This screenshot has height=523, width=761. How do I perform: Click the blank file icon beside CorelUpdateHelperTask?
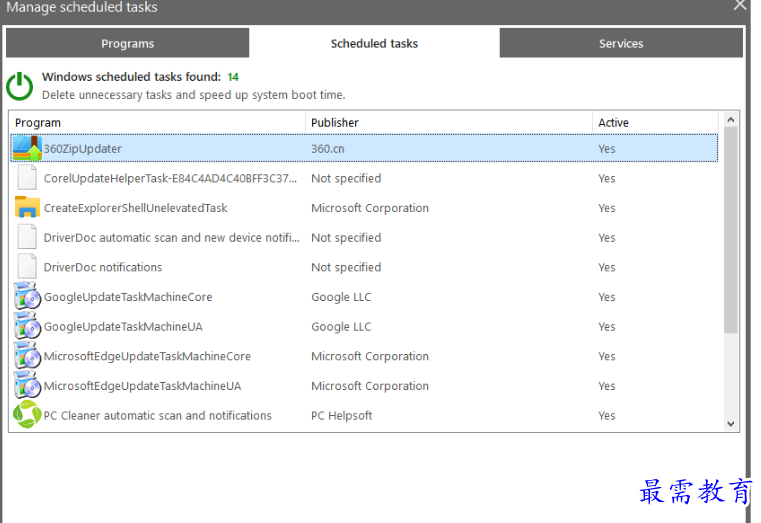pos(27,178)
